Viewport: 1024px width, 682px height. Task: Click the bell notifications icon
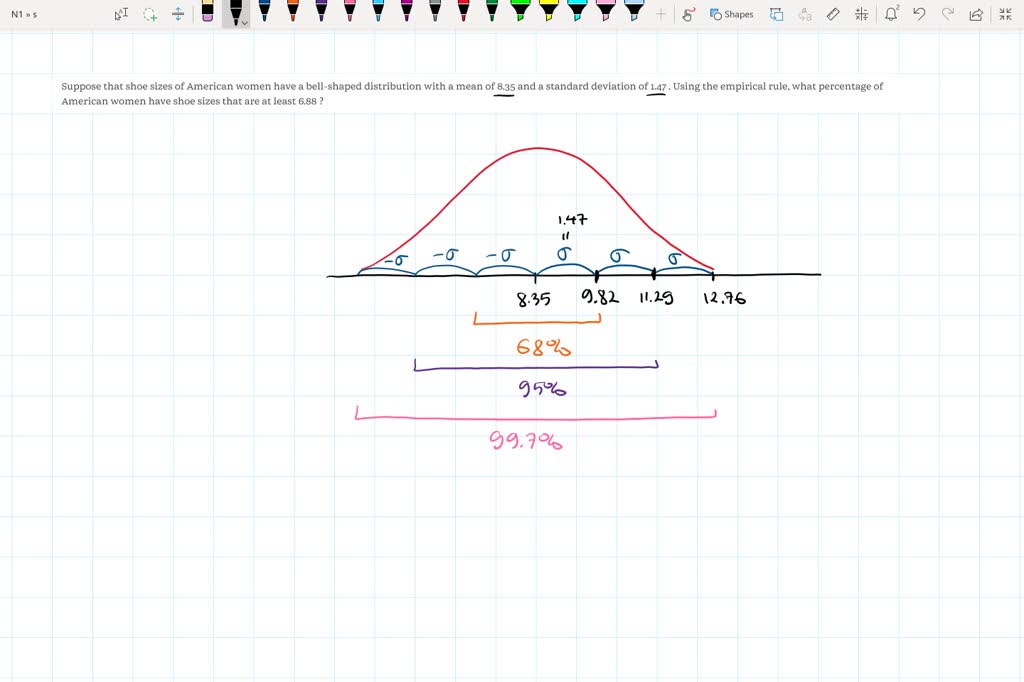890,14
